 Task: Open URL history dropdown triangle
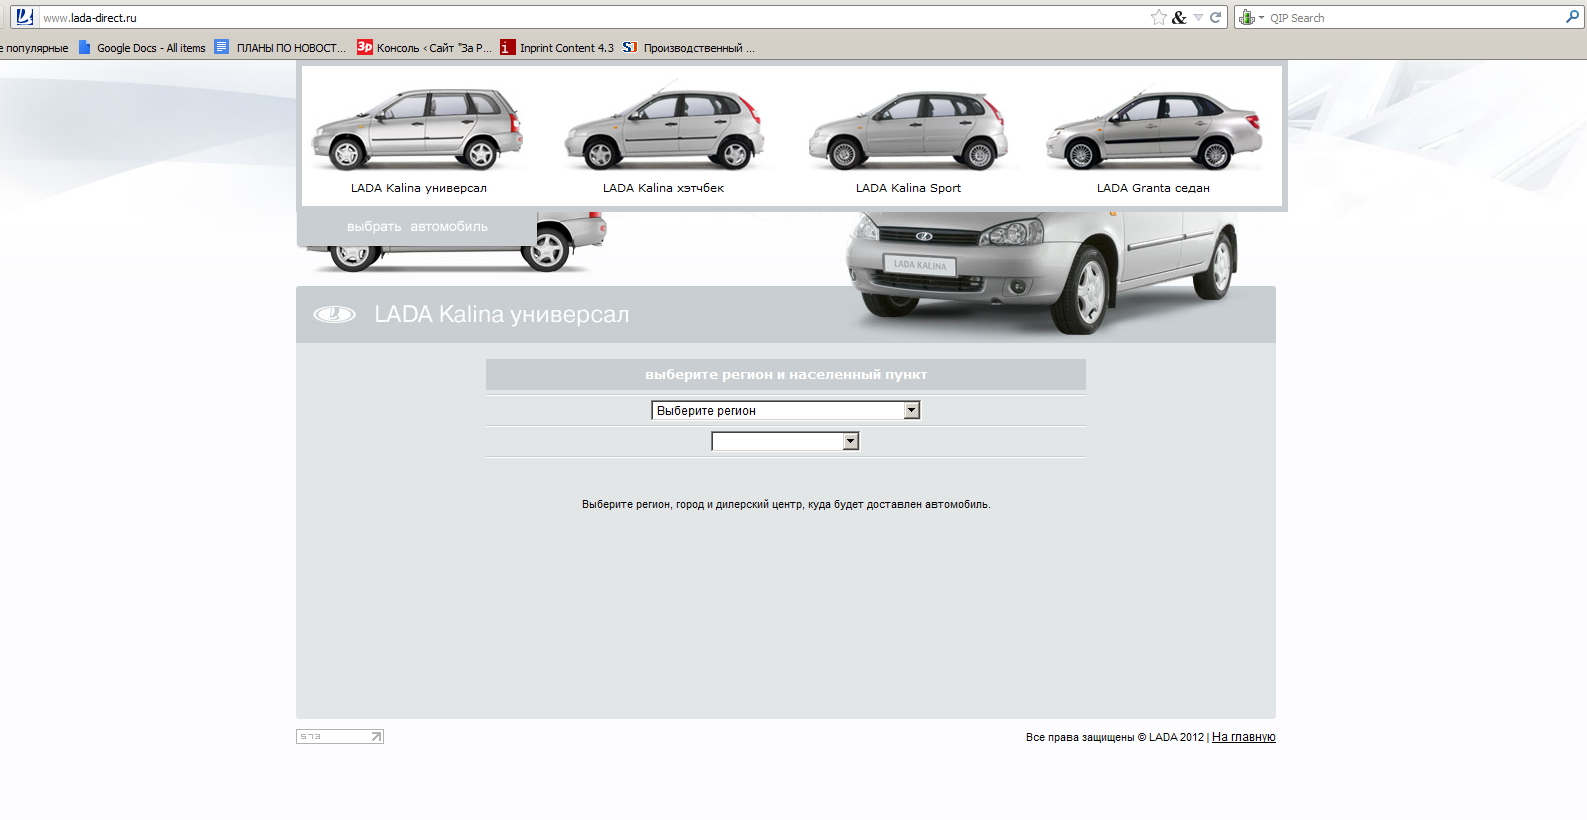coord(1198,17)
